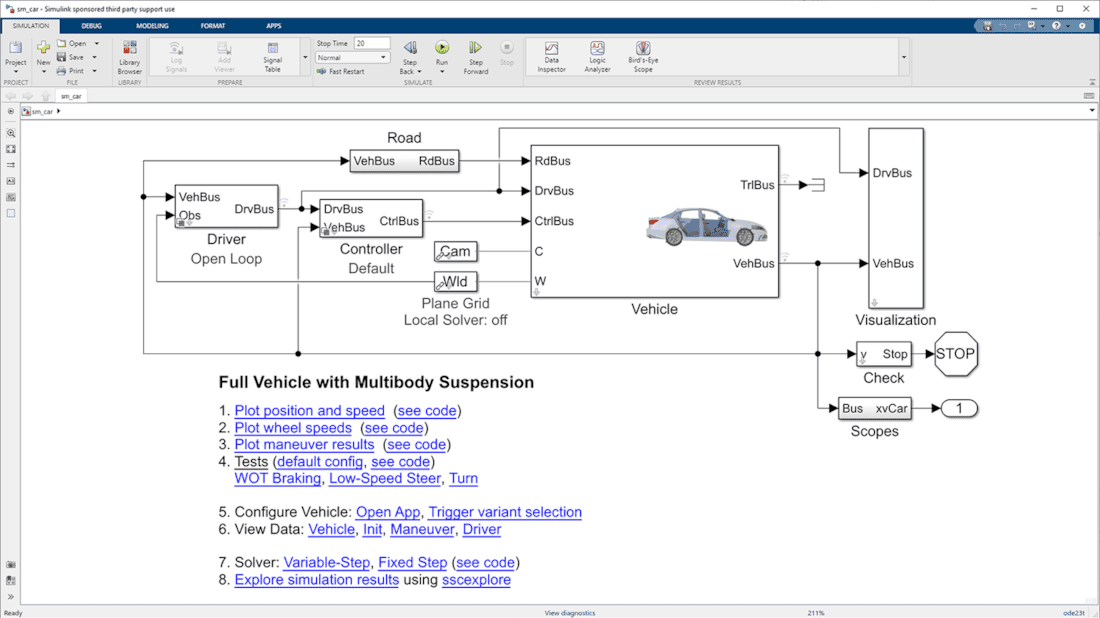The image size is (1100, 618).
Task: Open the WOT Braking test link
Action: tap(277, 478)
